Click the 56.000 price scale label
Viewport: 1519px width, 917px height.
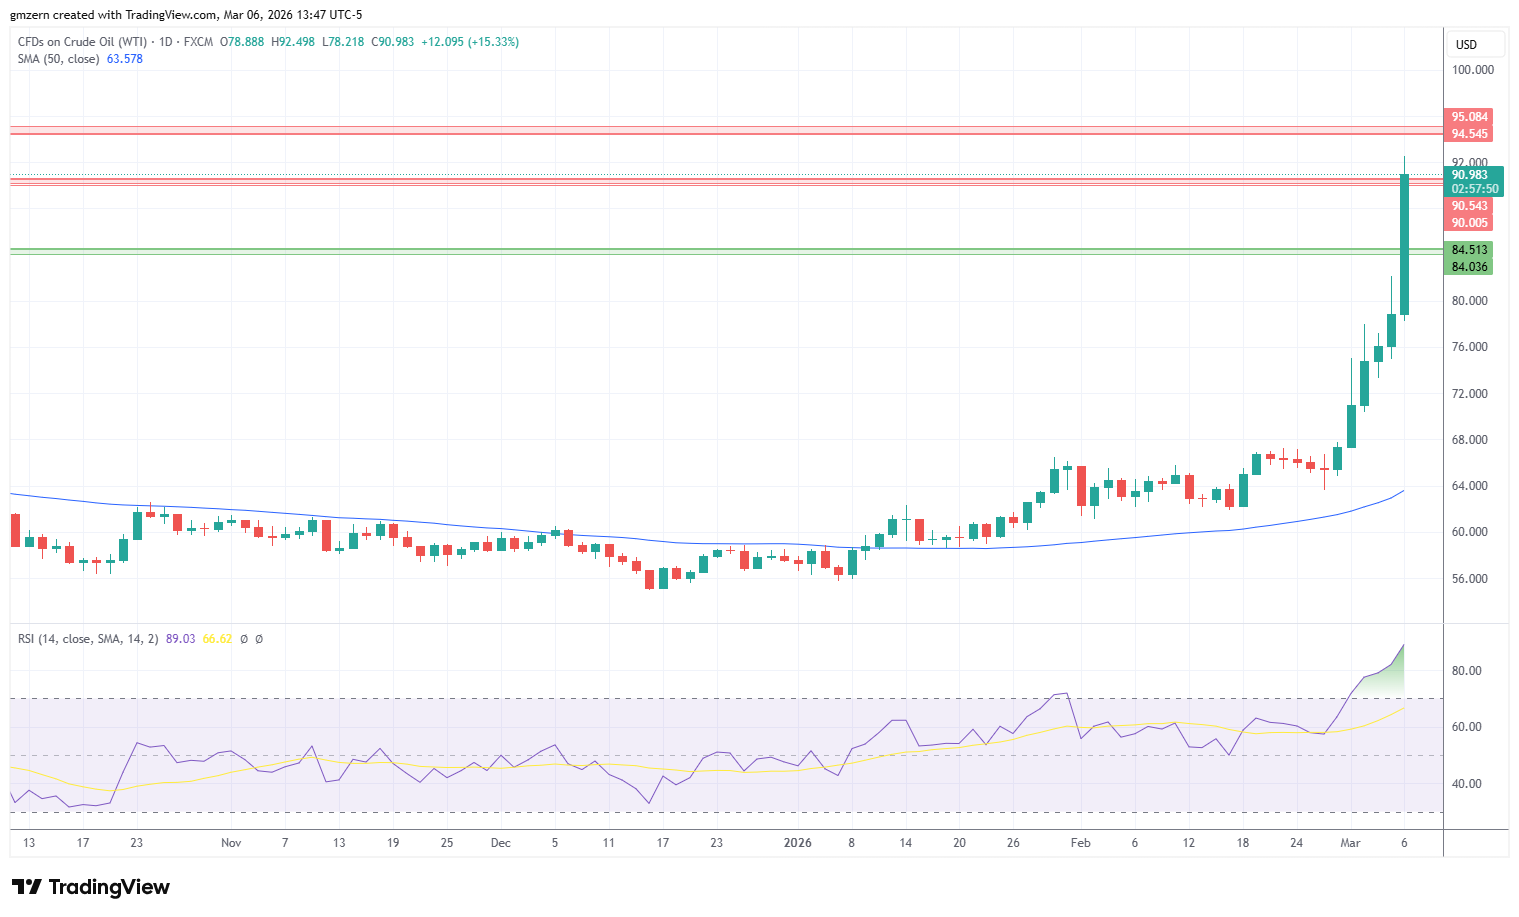click(1469, 579)
